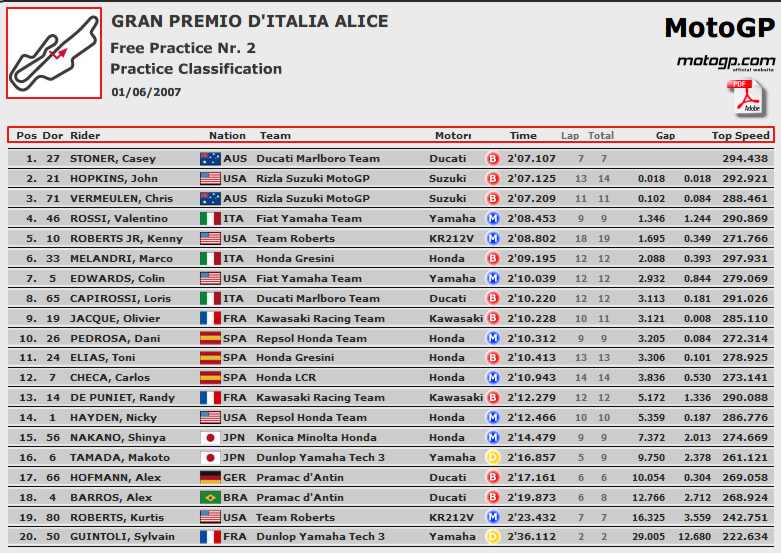Click the Japanese flag beside Nakano
Image resolution: width=781 pixels, height=553 pixels.
210,437
